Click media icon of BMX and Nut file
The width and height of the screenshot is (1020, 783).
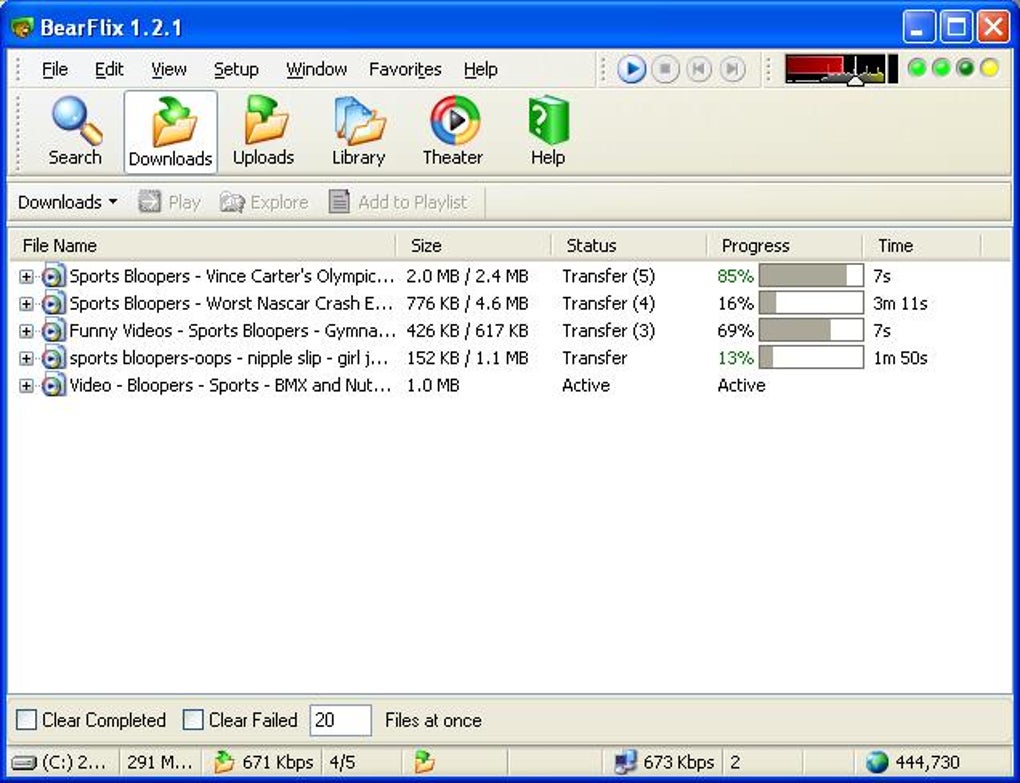click(x=53, y=386)
